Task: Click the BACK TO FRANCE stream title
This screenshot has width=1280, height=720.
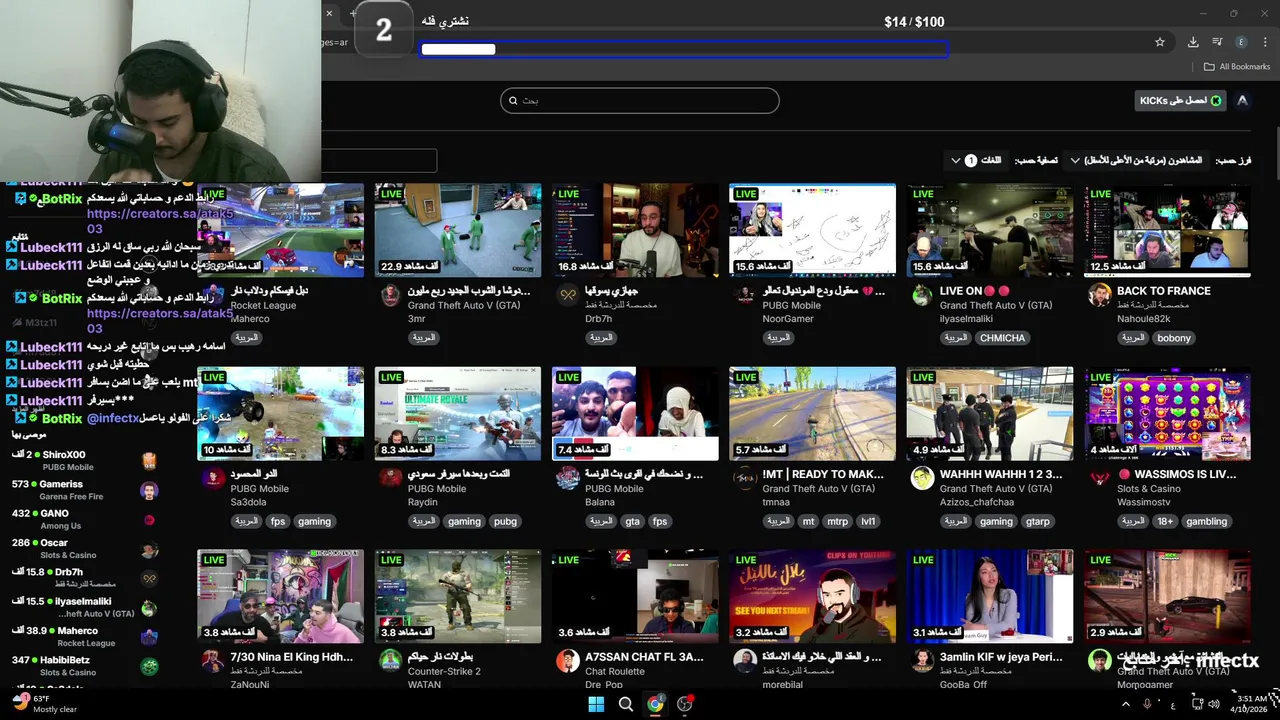Action: [1164, 291]
